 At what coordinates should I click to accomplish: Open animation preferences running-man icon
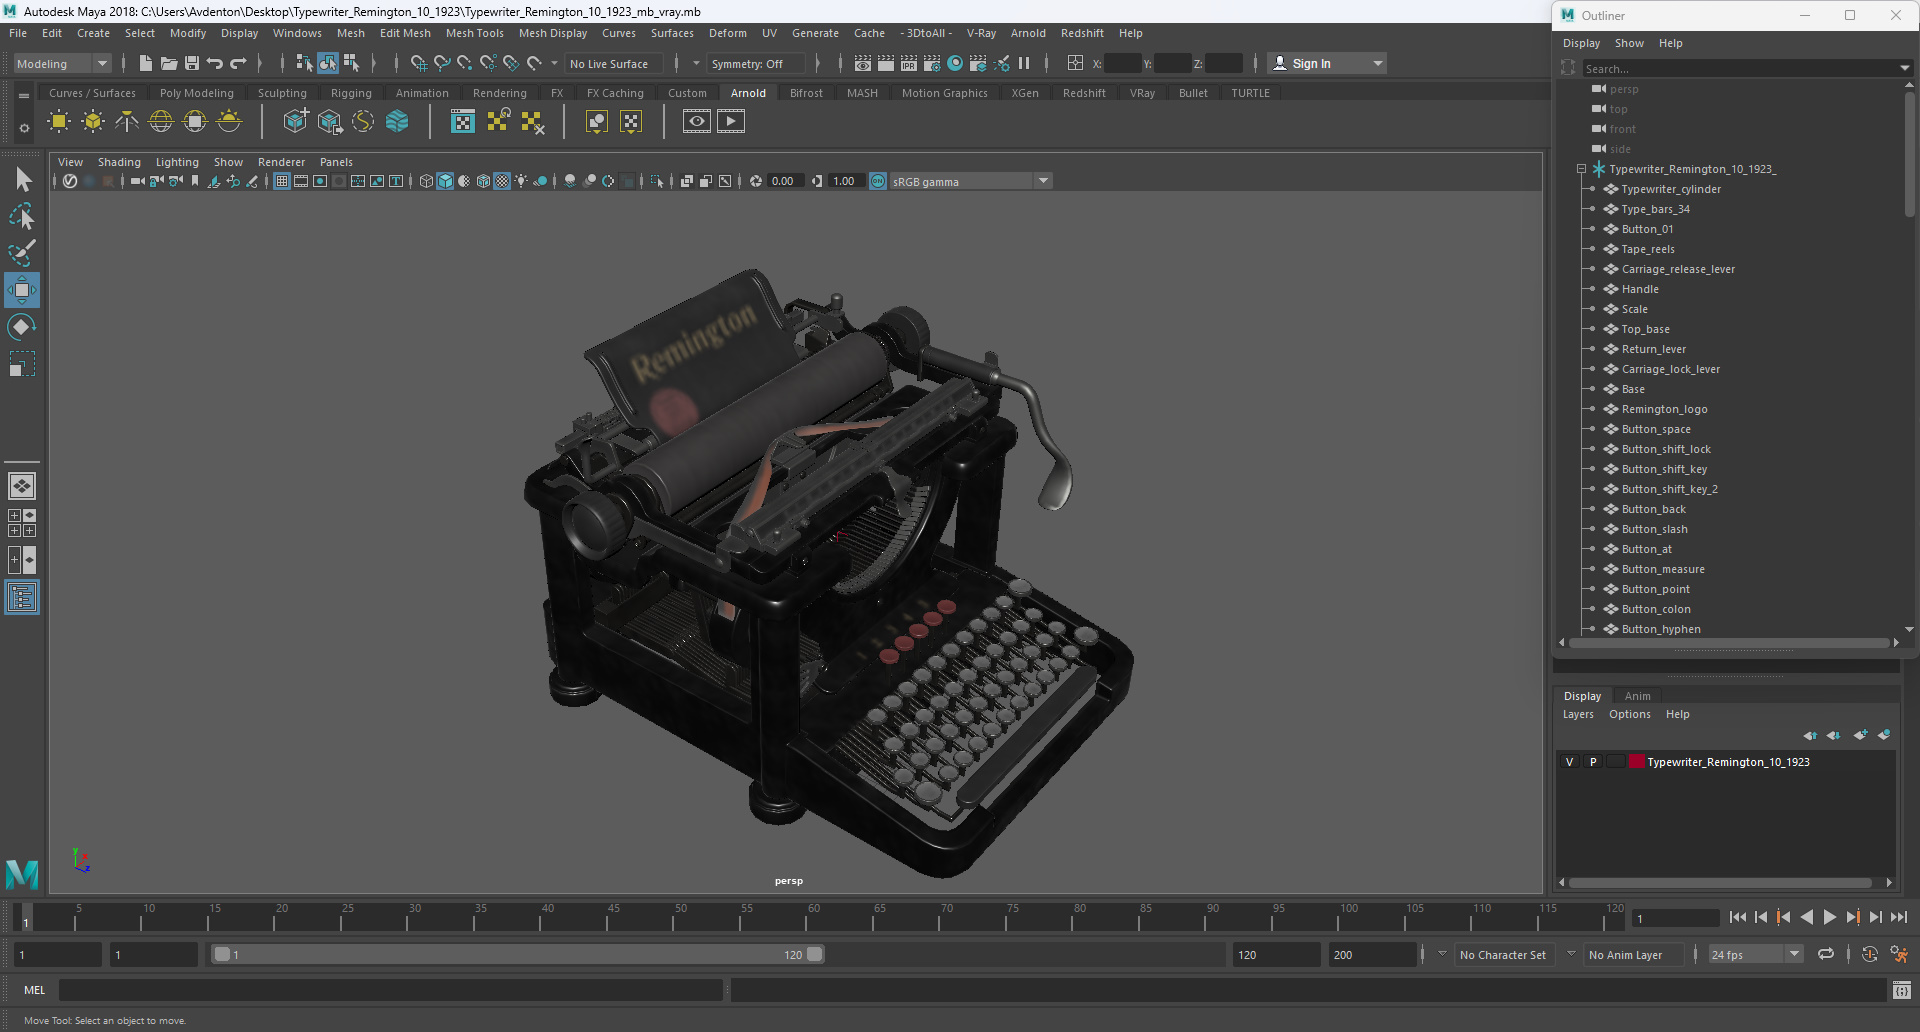(1899, 955)
